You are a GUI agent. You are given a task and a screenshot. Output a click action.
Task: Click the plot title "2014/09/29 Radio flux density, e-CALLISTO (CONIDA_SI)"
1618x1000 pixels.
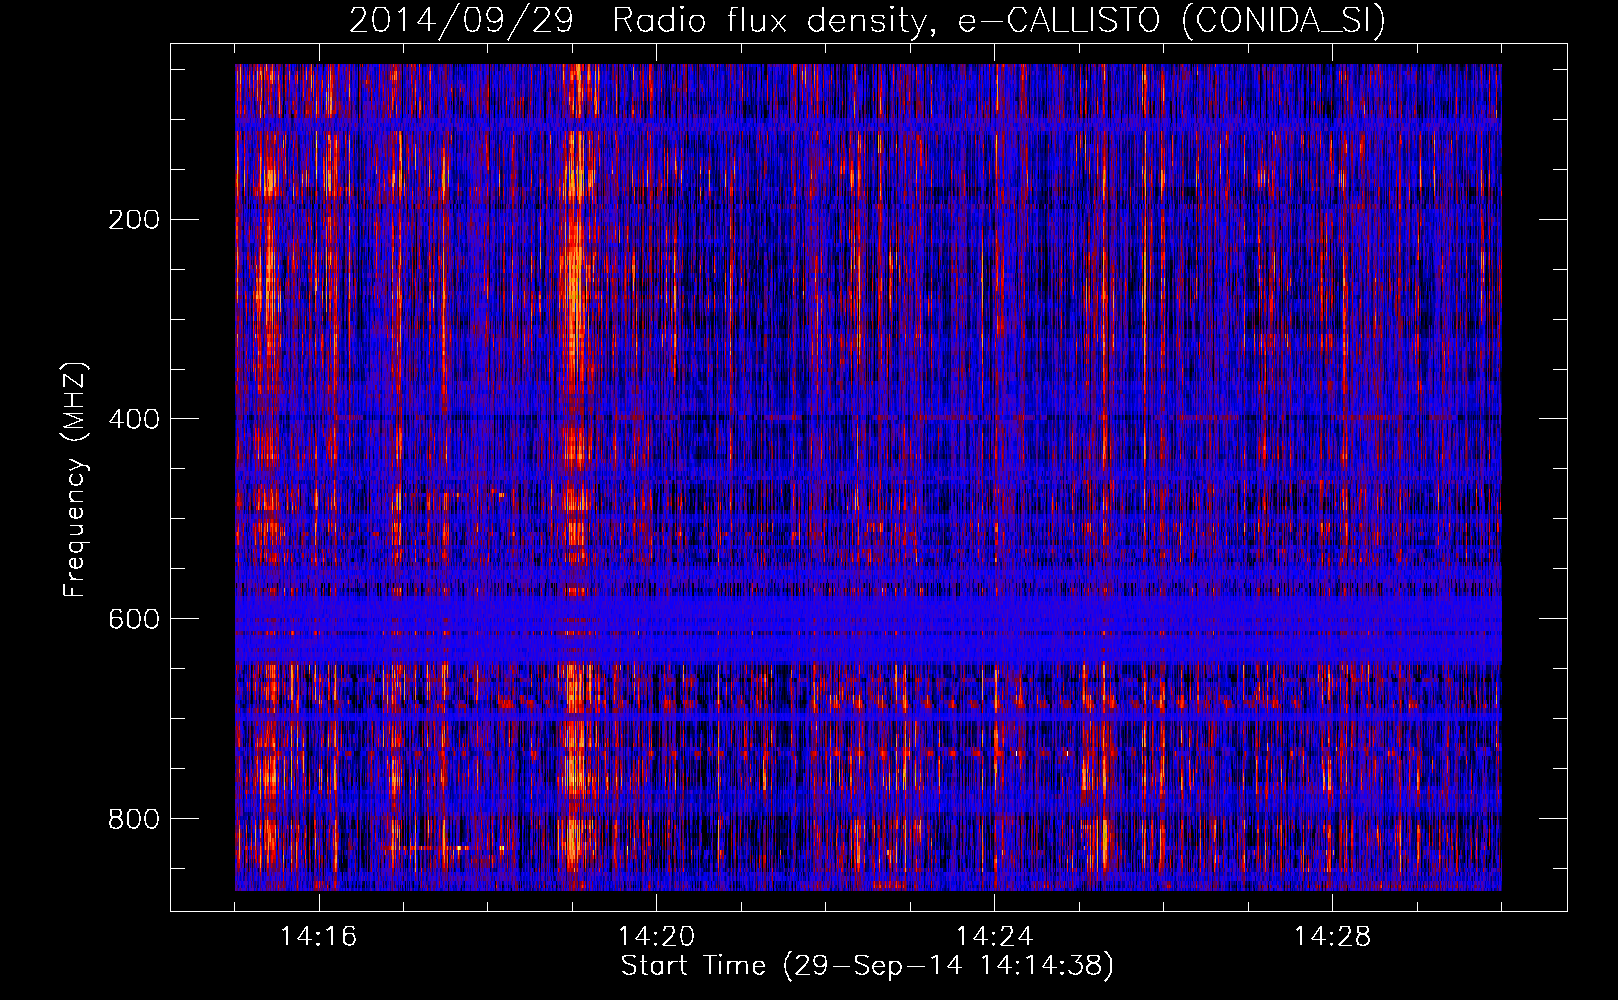[x=867, y=20]
